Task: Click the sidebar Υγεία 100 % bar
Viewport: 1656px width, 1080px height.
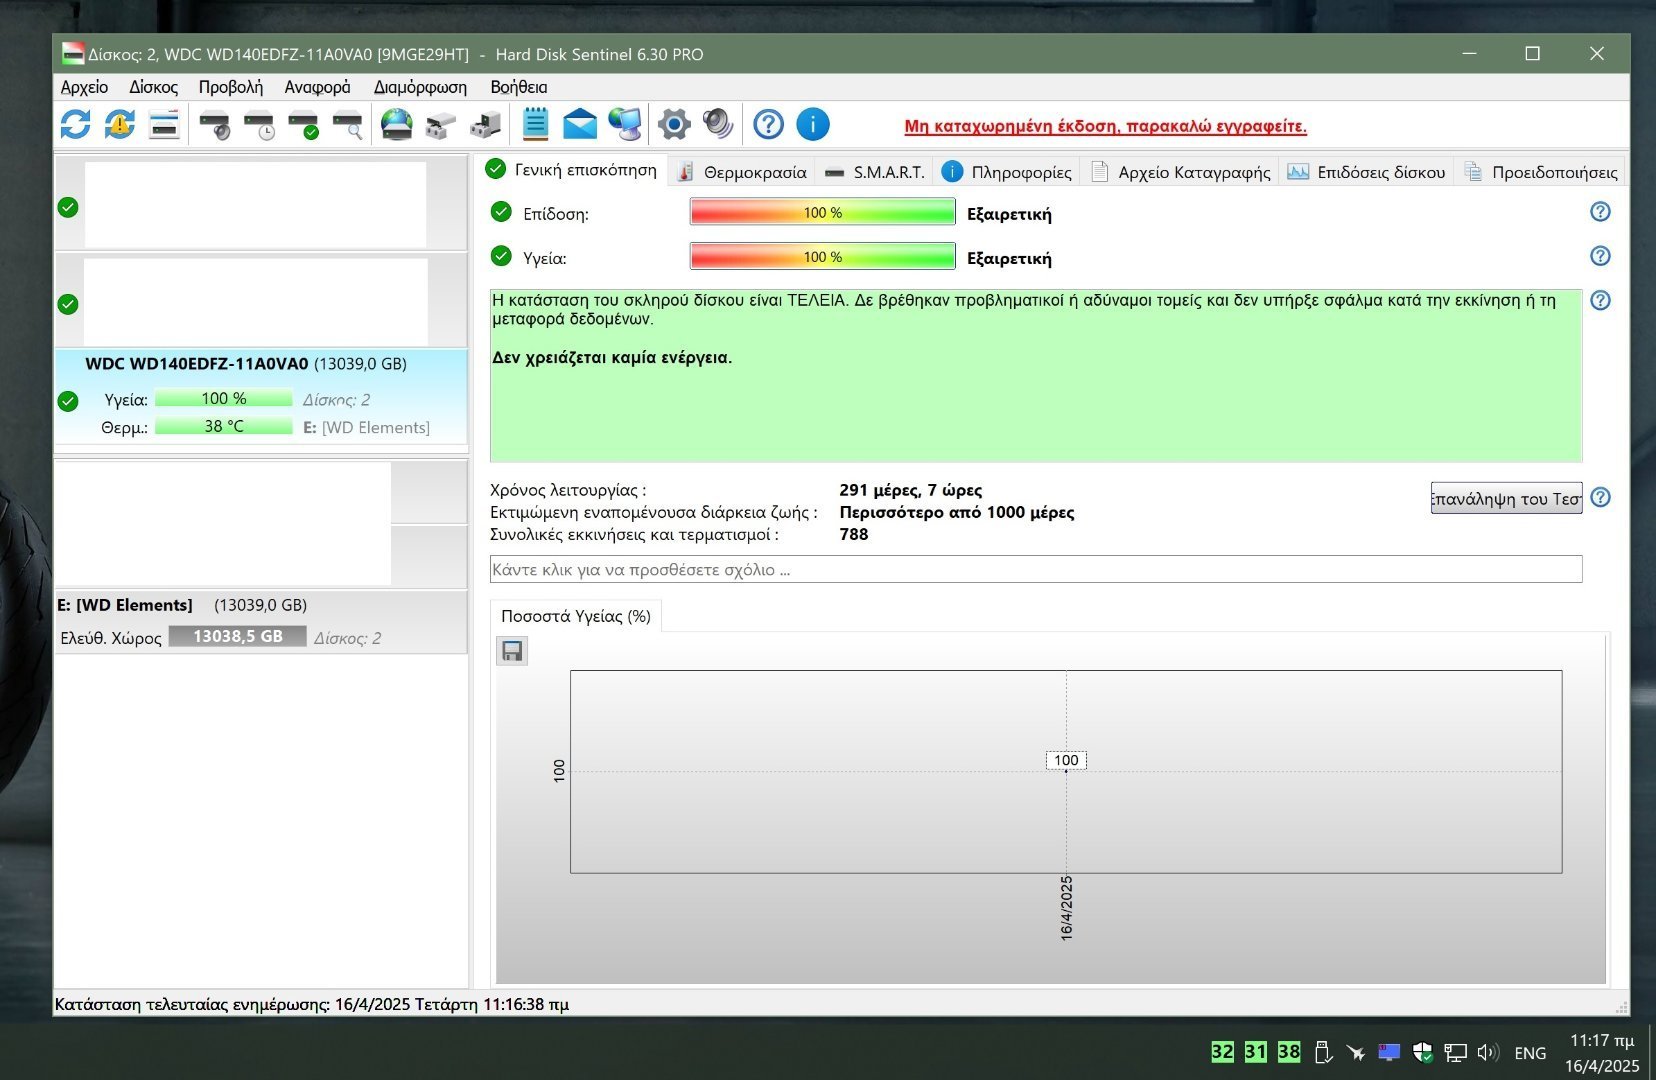Action: [x=224, y=398]
